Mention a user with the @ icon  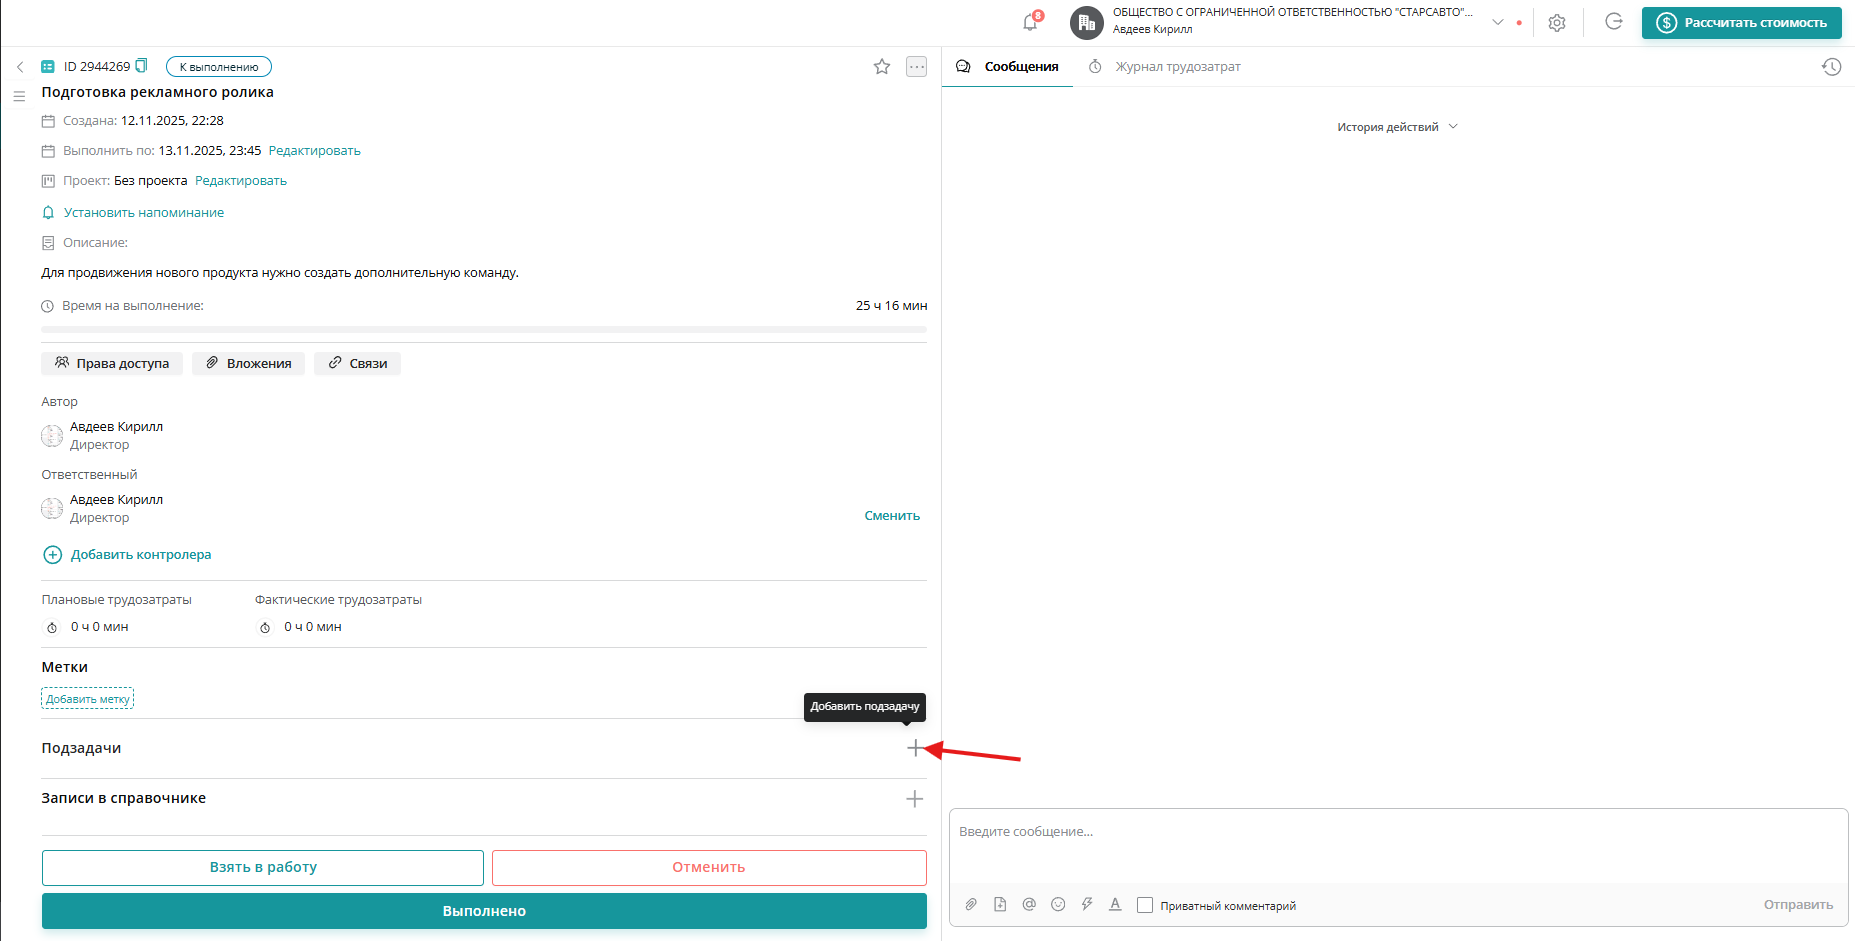[x=1029, y=905]
